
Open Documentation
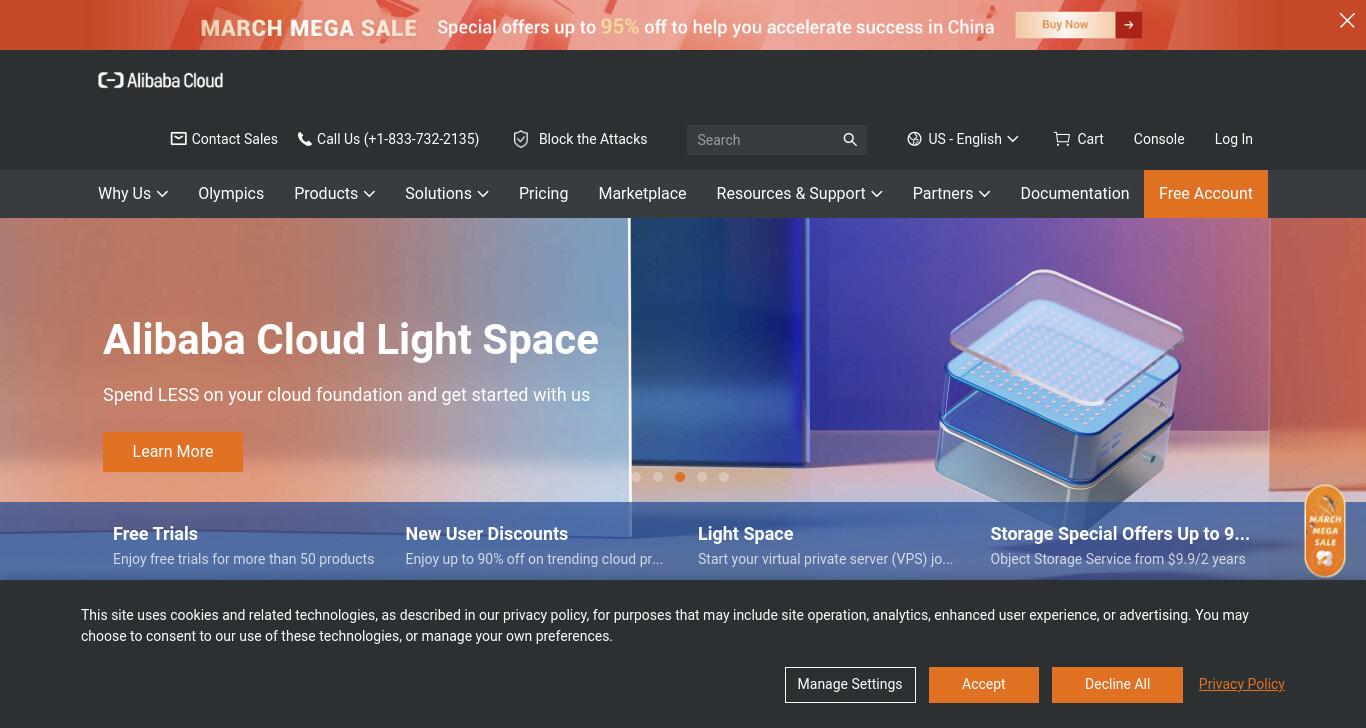coord(1075,193)
